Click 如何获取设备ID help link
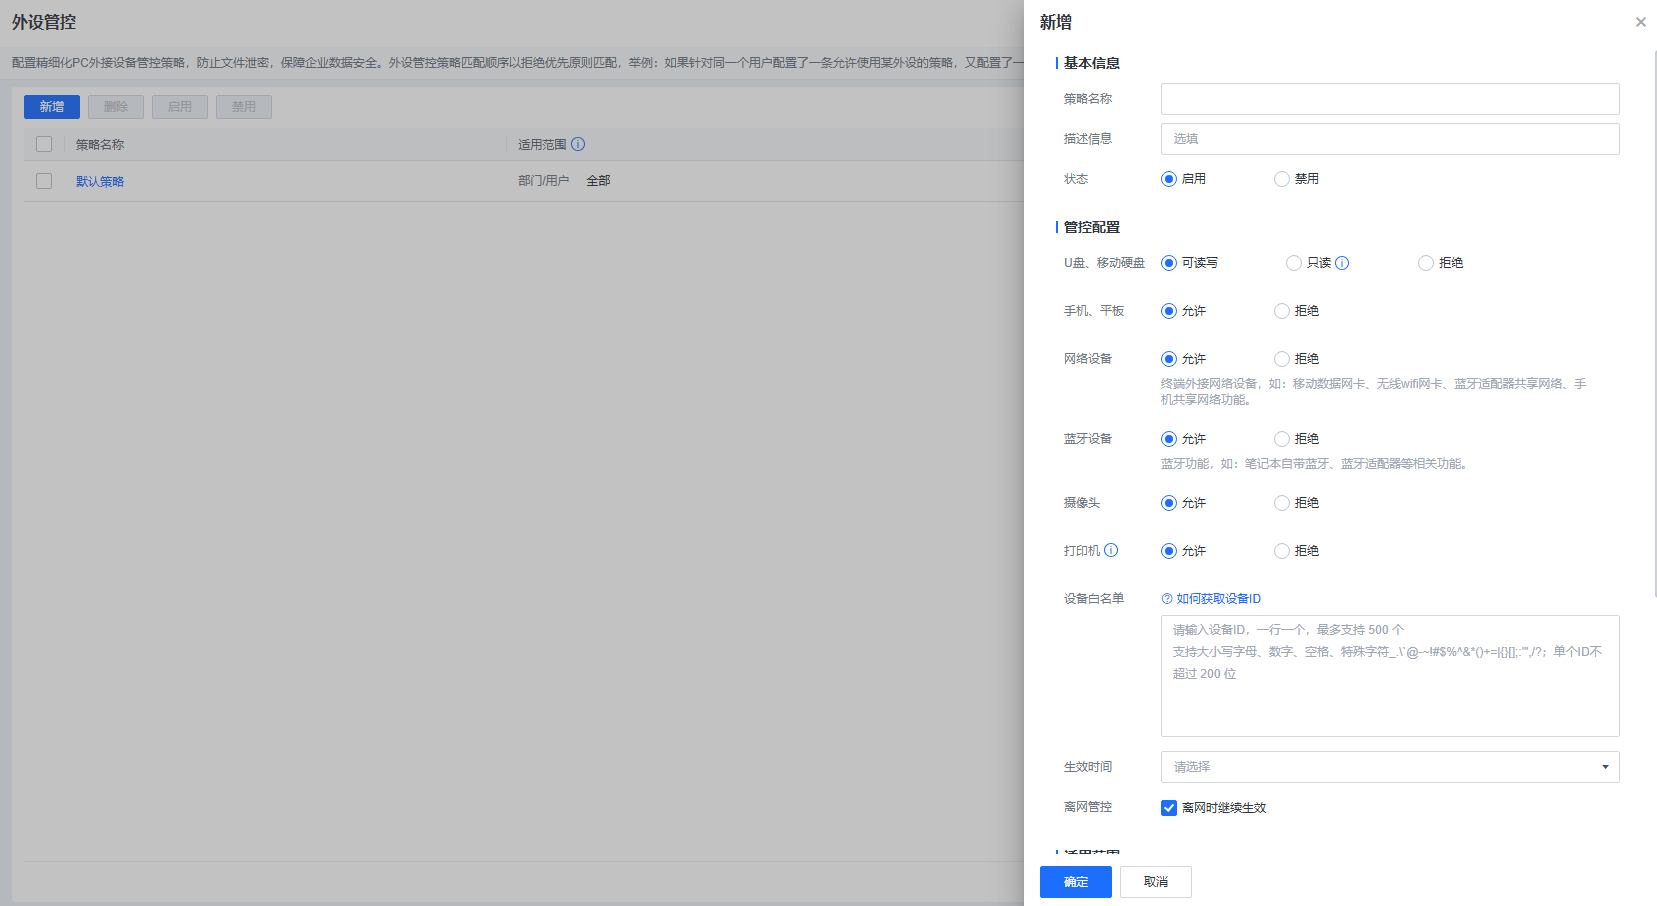Image resolution: width=1657 pixels, height=906 pixels. 1218,599
